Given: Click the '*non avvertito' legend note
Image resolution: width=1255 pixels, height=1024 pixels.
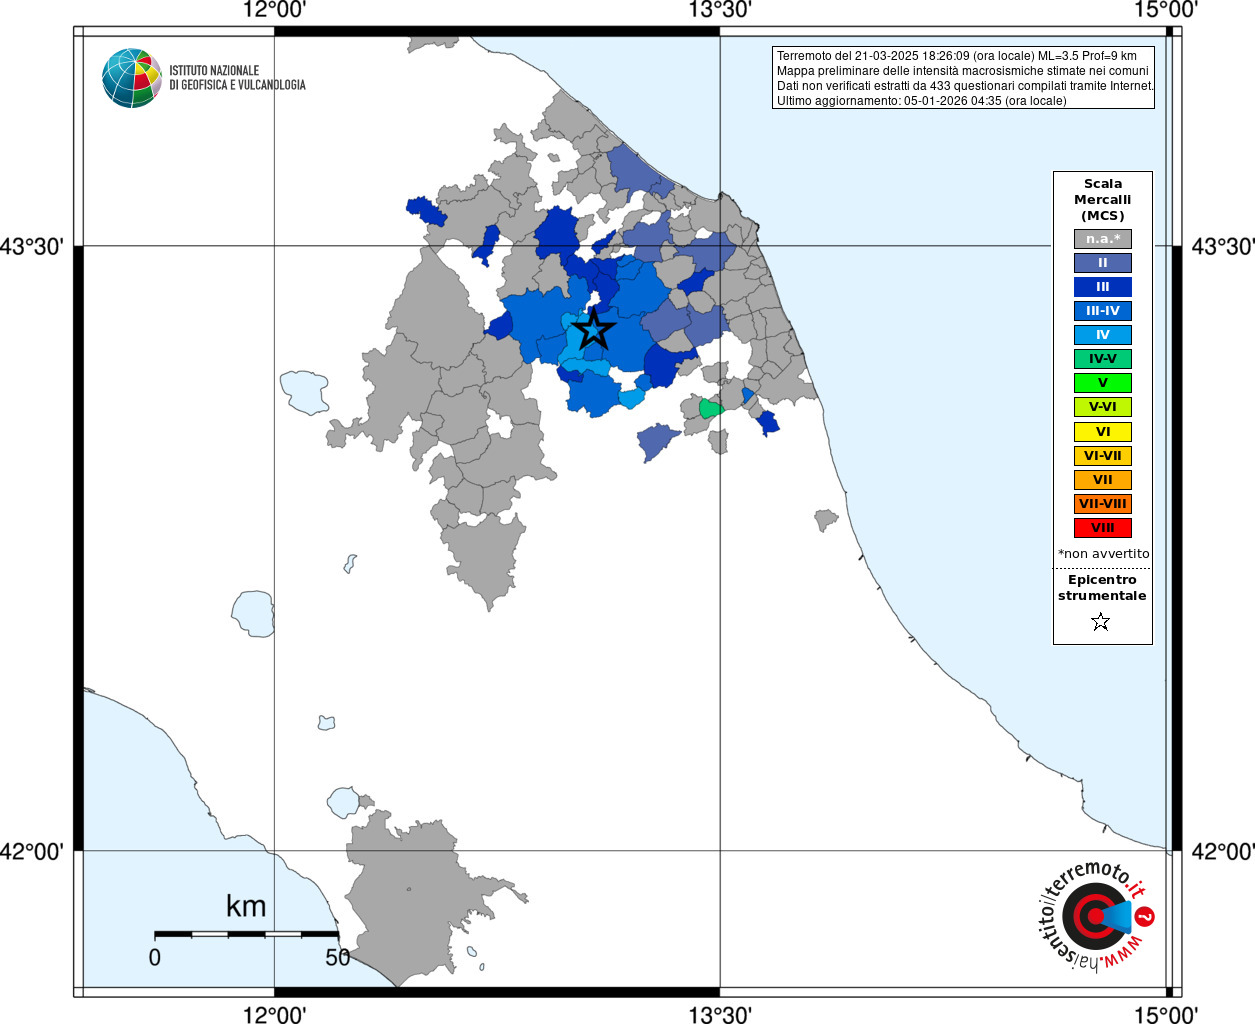Looking at the screenshot, I should coord(1103,554).
